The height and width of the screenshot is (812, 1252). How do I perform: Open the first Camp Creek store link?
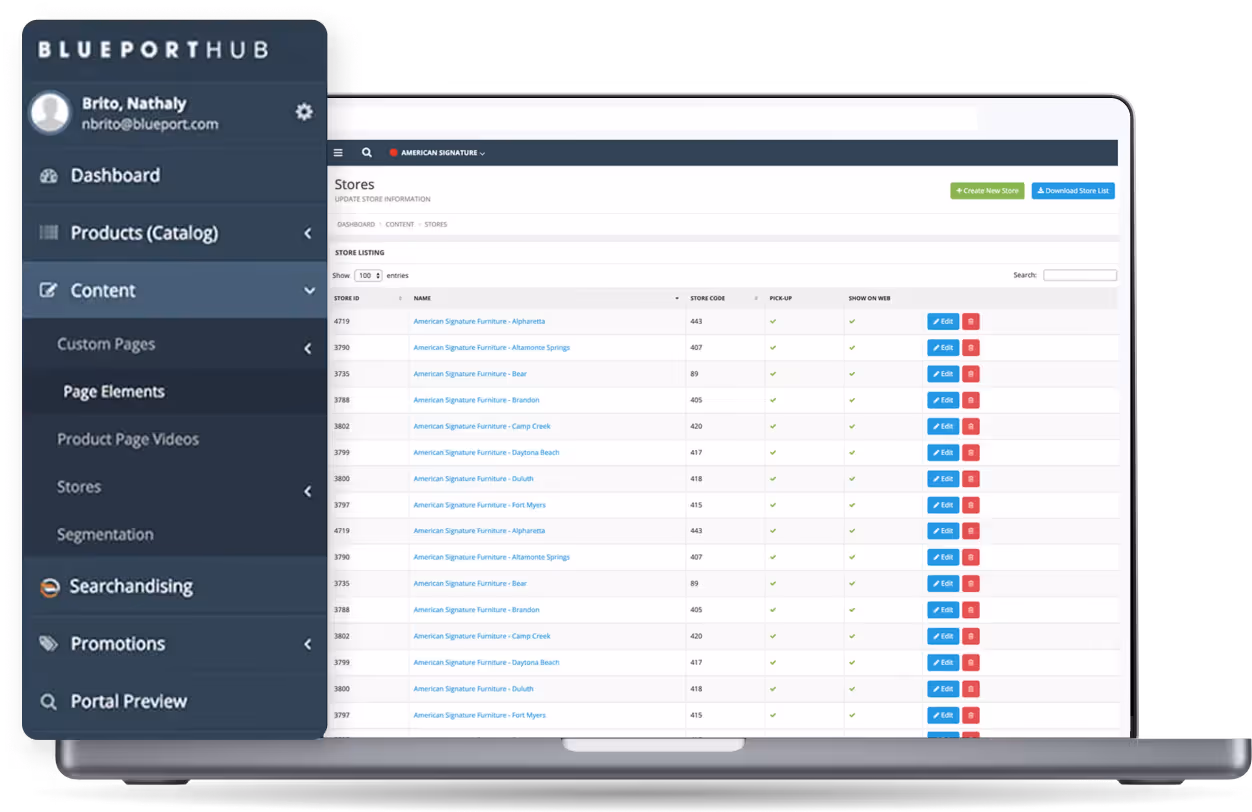tap(482, 426)
